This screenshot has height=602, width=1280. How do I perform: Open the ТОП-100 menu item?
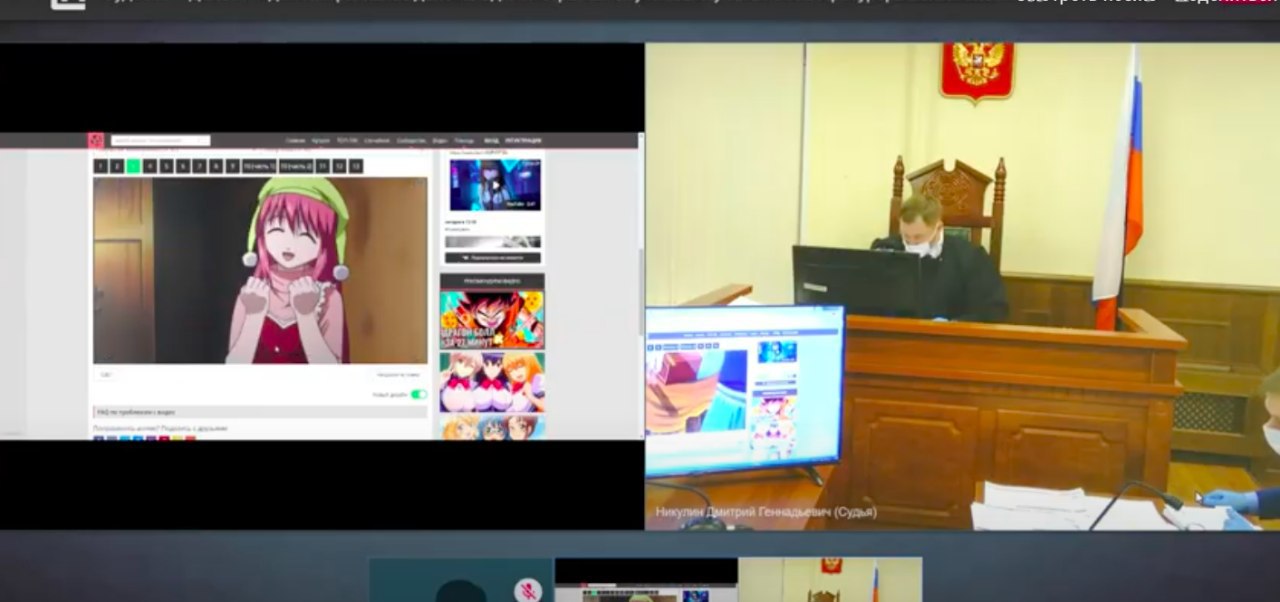tap(347, 141)
